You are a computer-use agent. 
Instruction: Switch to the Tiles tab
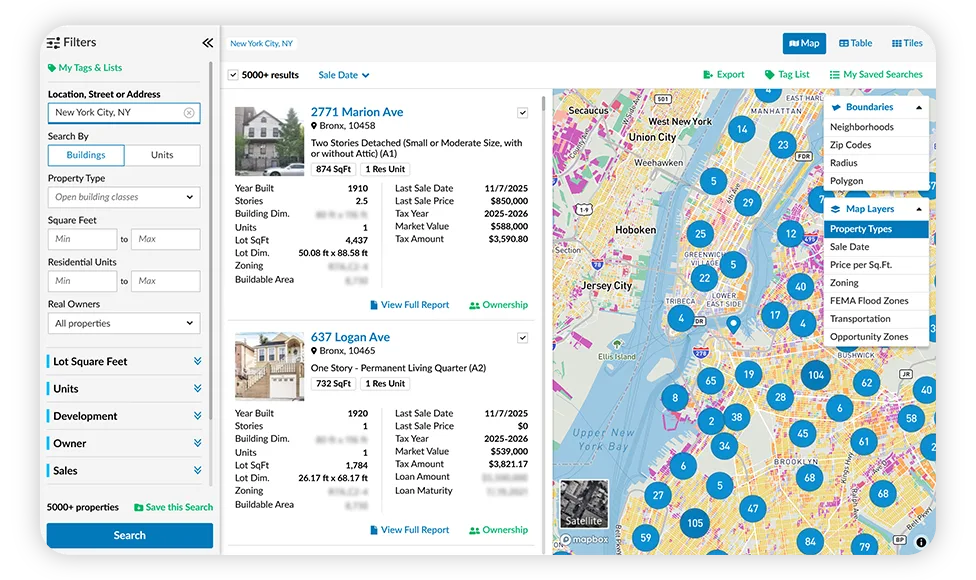(x=908, y=43)
